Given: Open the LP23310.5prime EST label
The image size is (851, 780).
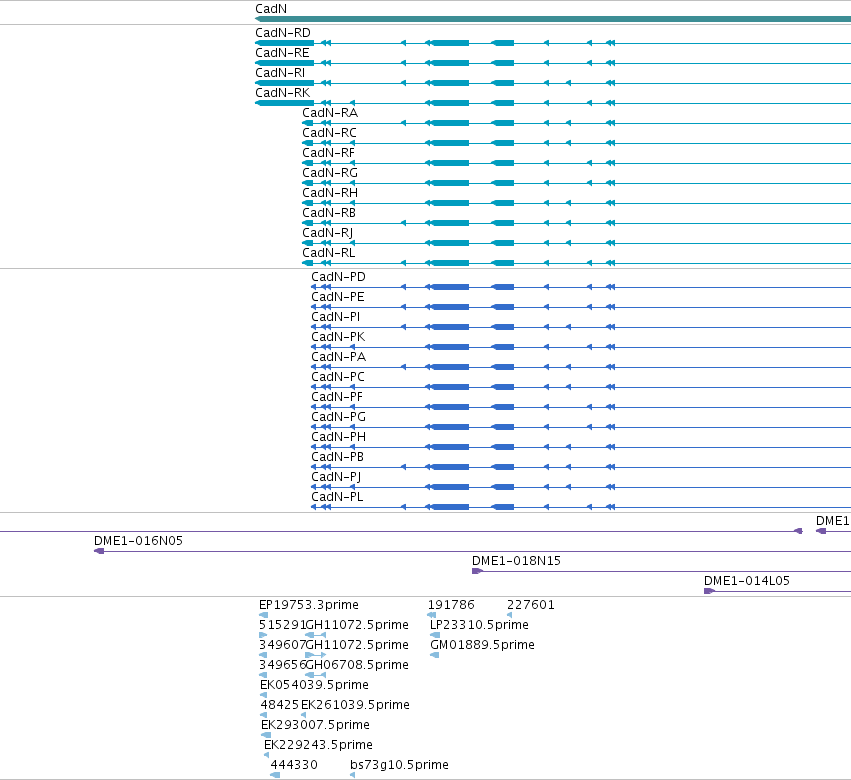Looking at the screenshot, I should pos(479,625).
